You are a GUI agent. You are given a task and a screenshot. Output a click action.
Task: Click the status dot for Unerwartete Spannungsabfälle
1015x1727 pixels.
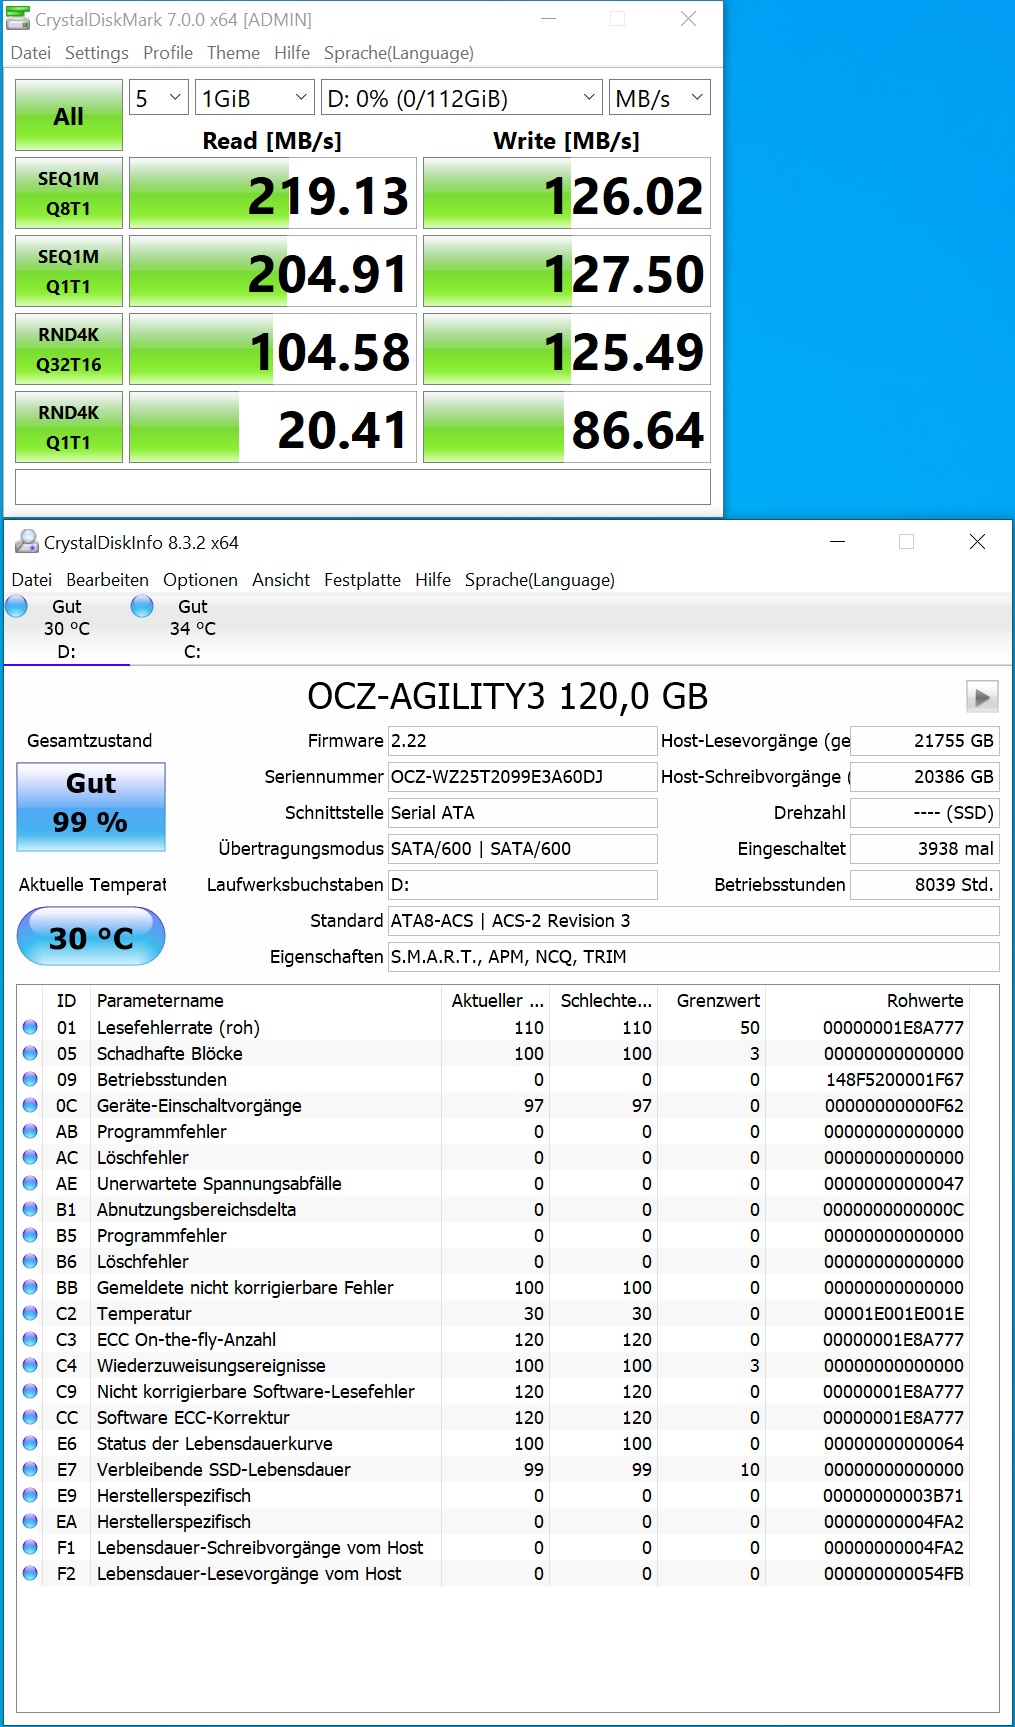30,1183
